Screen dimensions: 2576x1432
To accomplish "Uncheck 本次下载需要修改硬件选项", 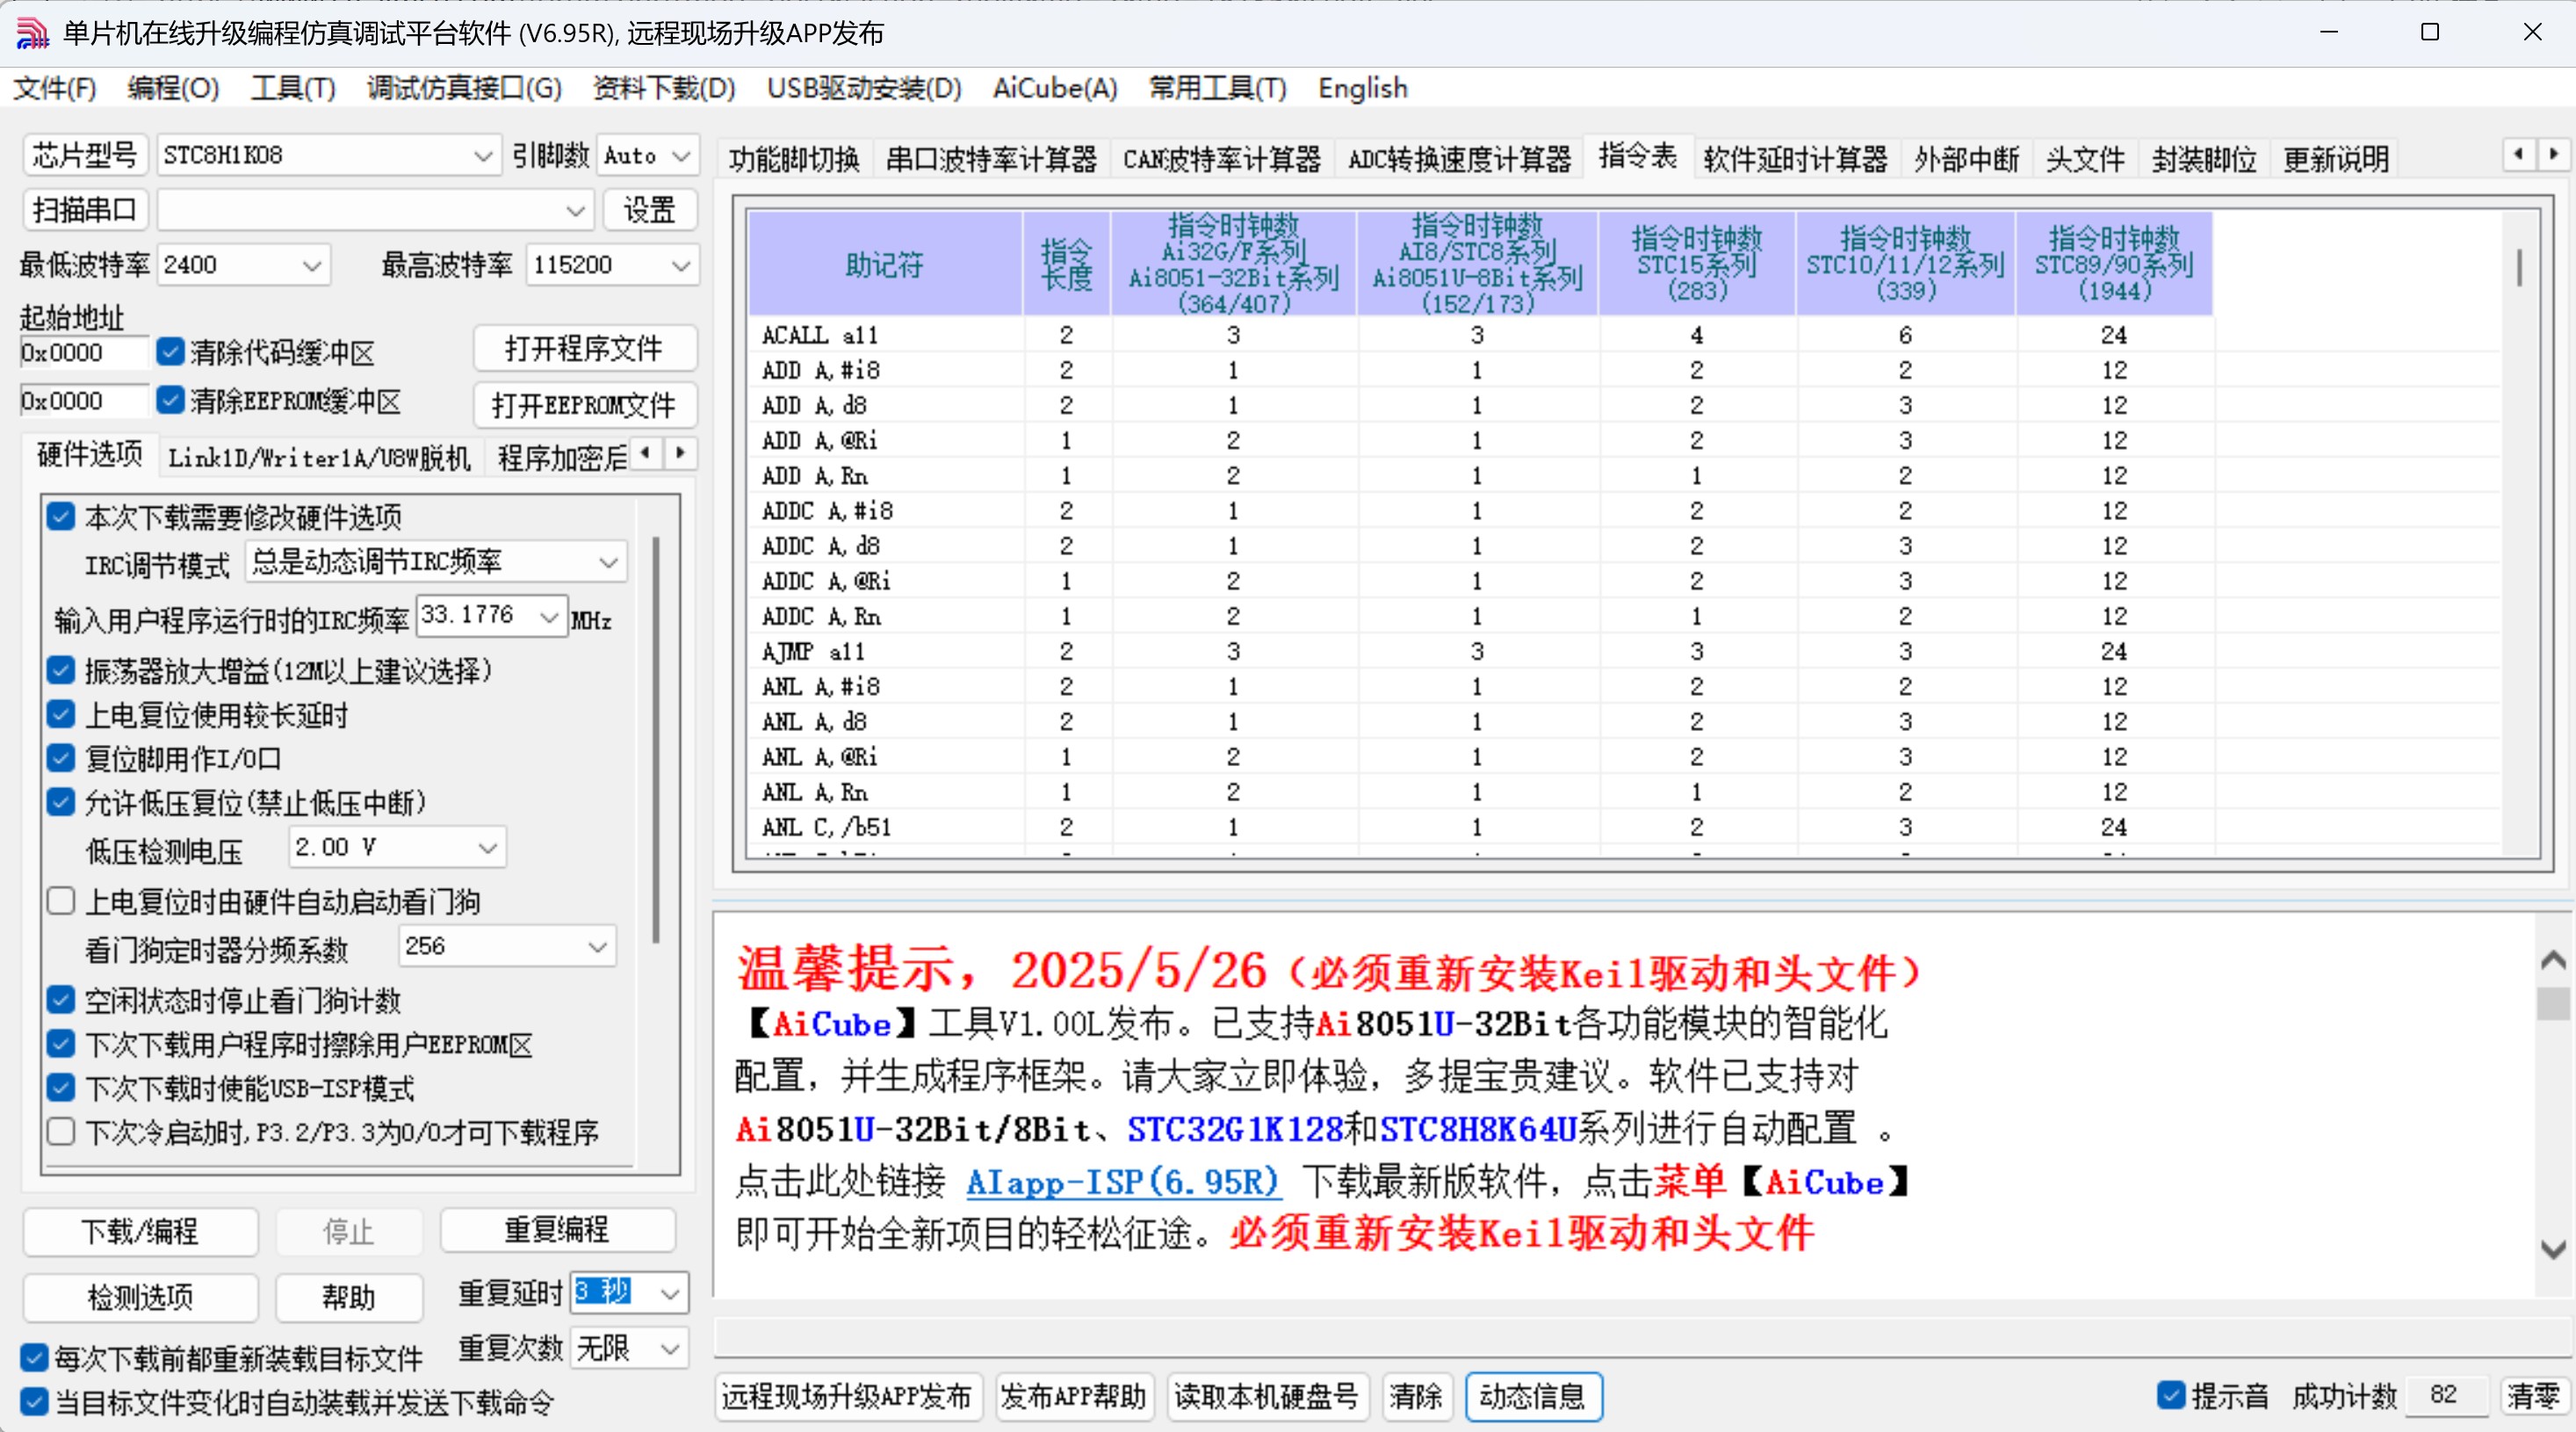I will tap(61, 517).
